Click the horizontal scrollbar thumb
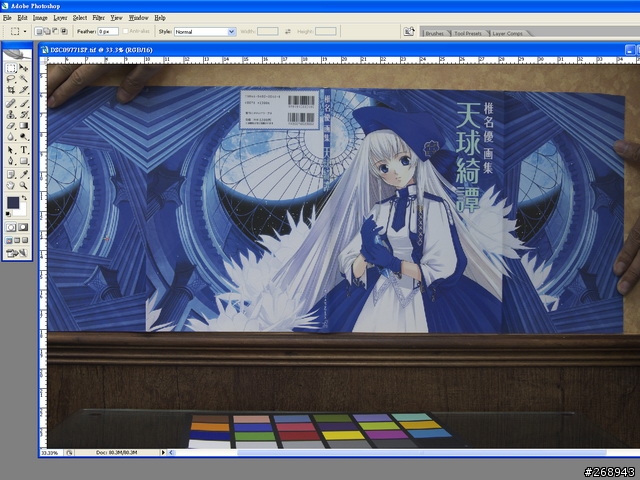 [x=422, y=452]
